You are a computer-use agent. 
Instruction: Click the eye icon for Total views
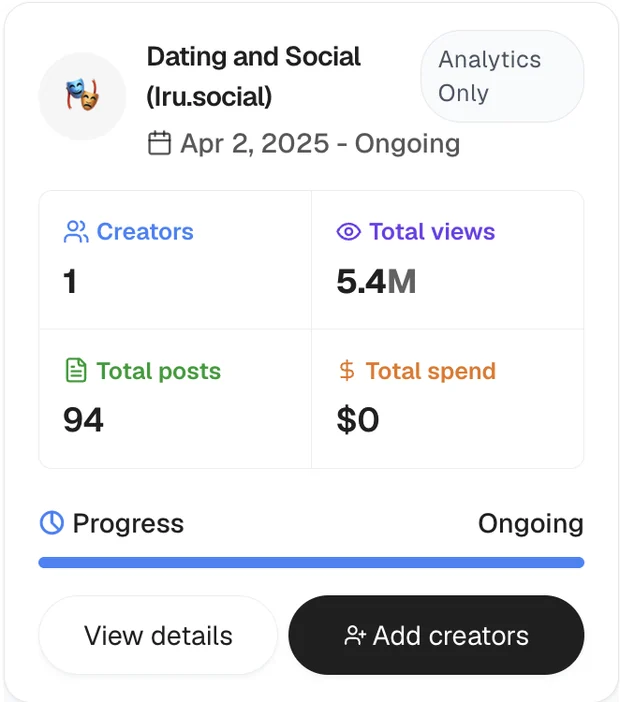(348, 232)
